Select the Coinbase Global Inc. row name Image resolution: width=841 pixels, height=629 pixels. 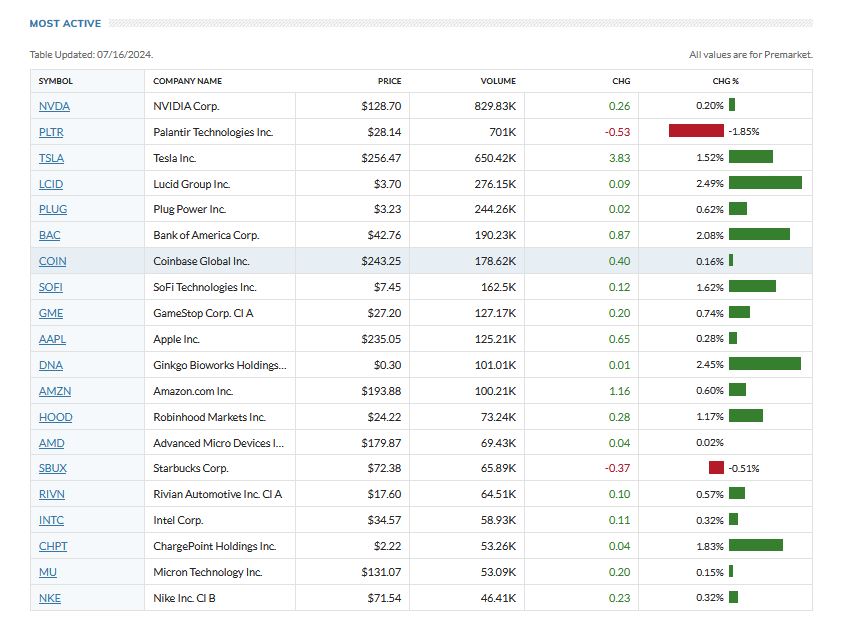click(201, 261)
